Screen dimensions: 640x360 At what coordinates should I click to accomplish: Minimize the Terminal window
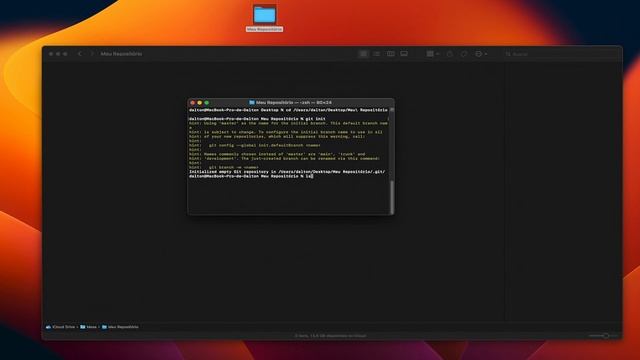coord(200,103)
